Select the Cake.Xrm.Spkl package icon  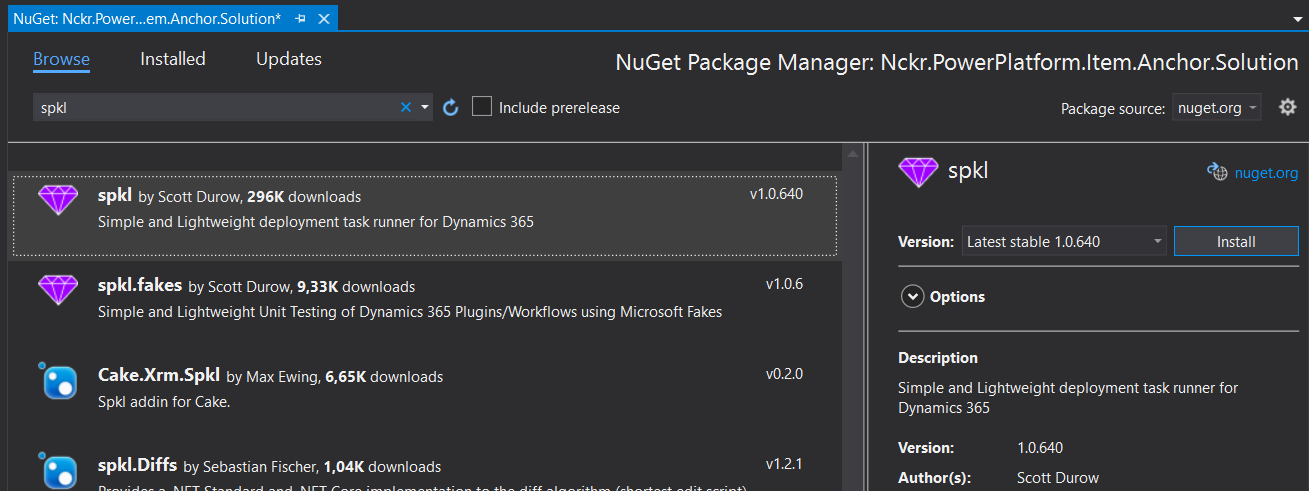[x=58, y=380]
